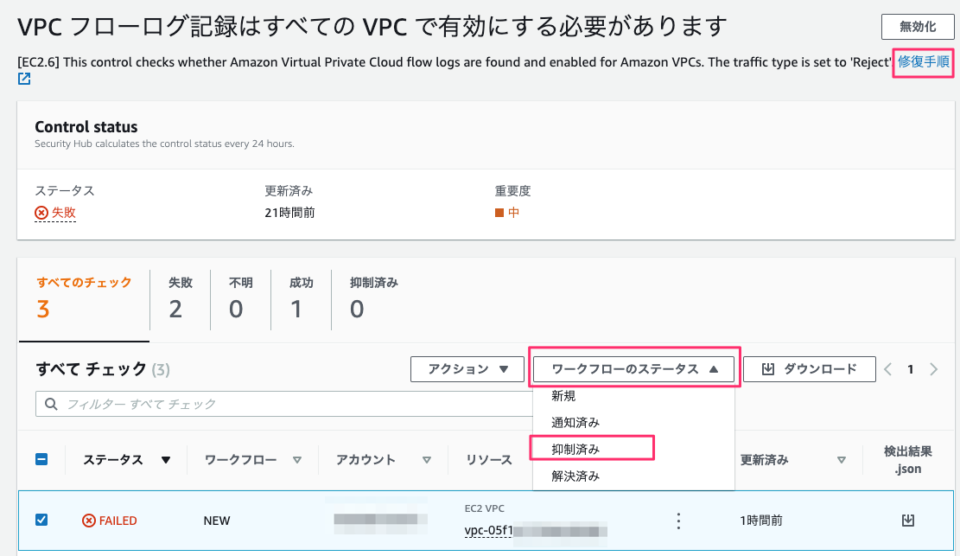This screenshot has width=960, height=556.
Task: Click the external link icon below the description
Action: 25,80
